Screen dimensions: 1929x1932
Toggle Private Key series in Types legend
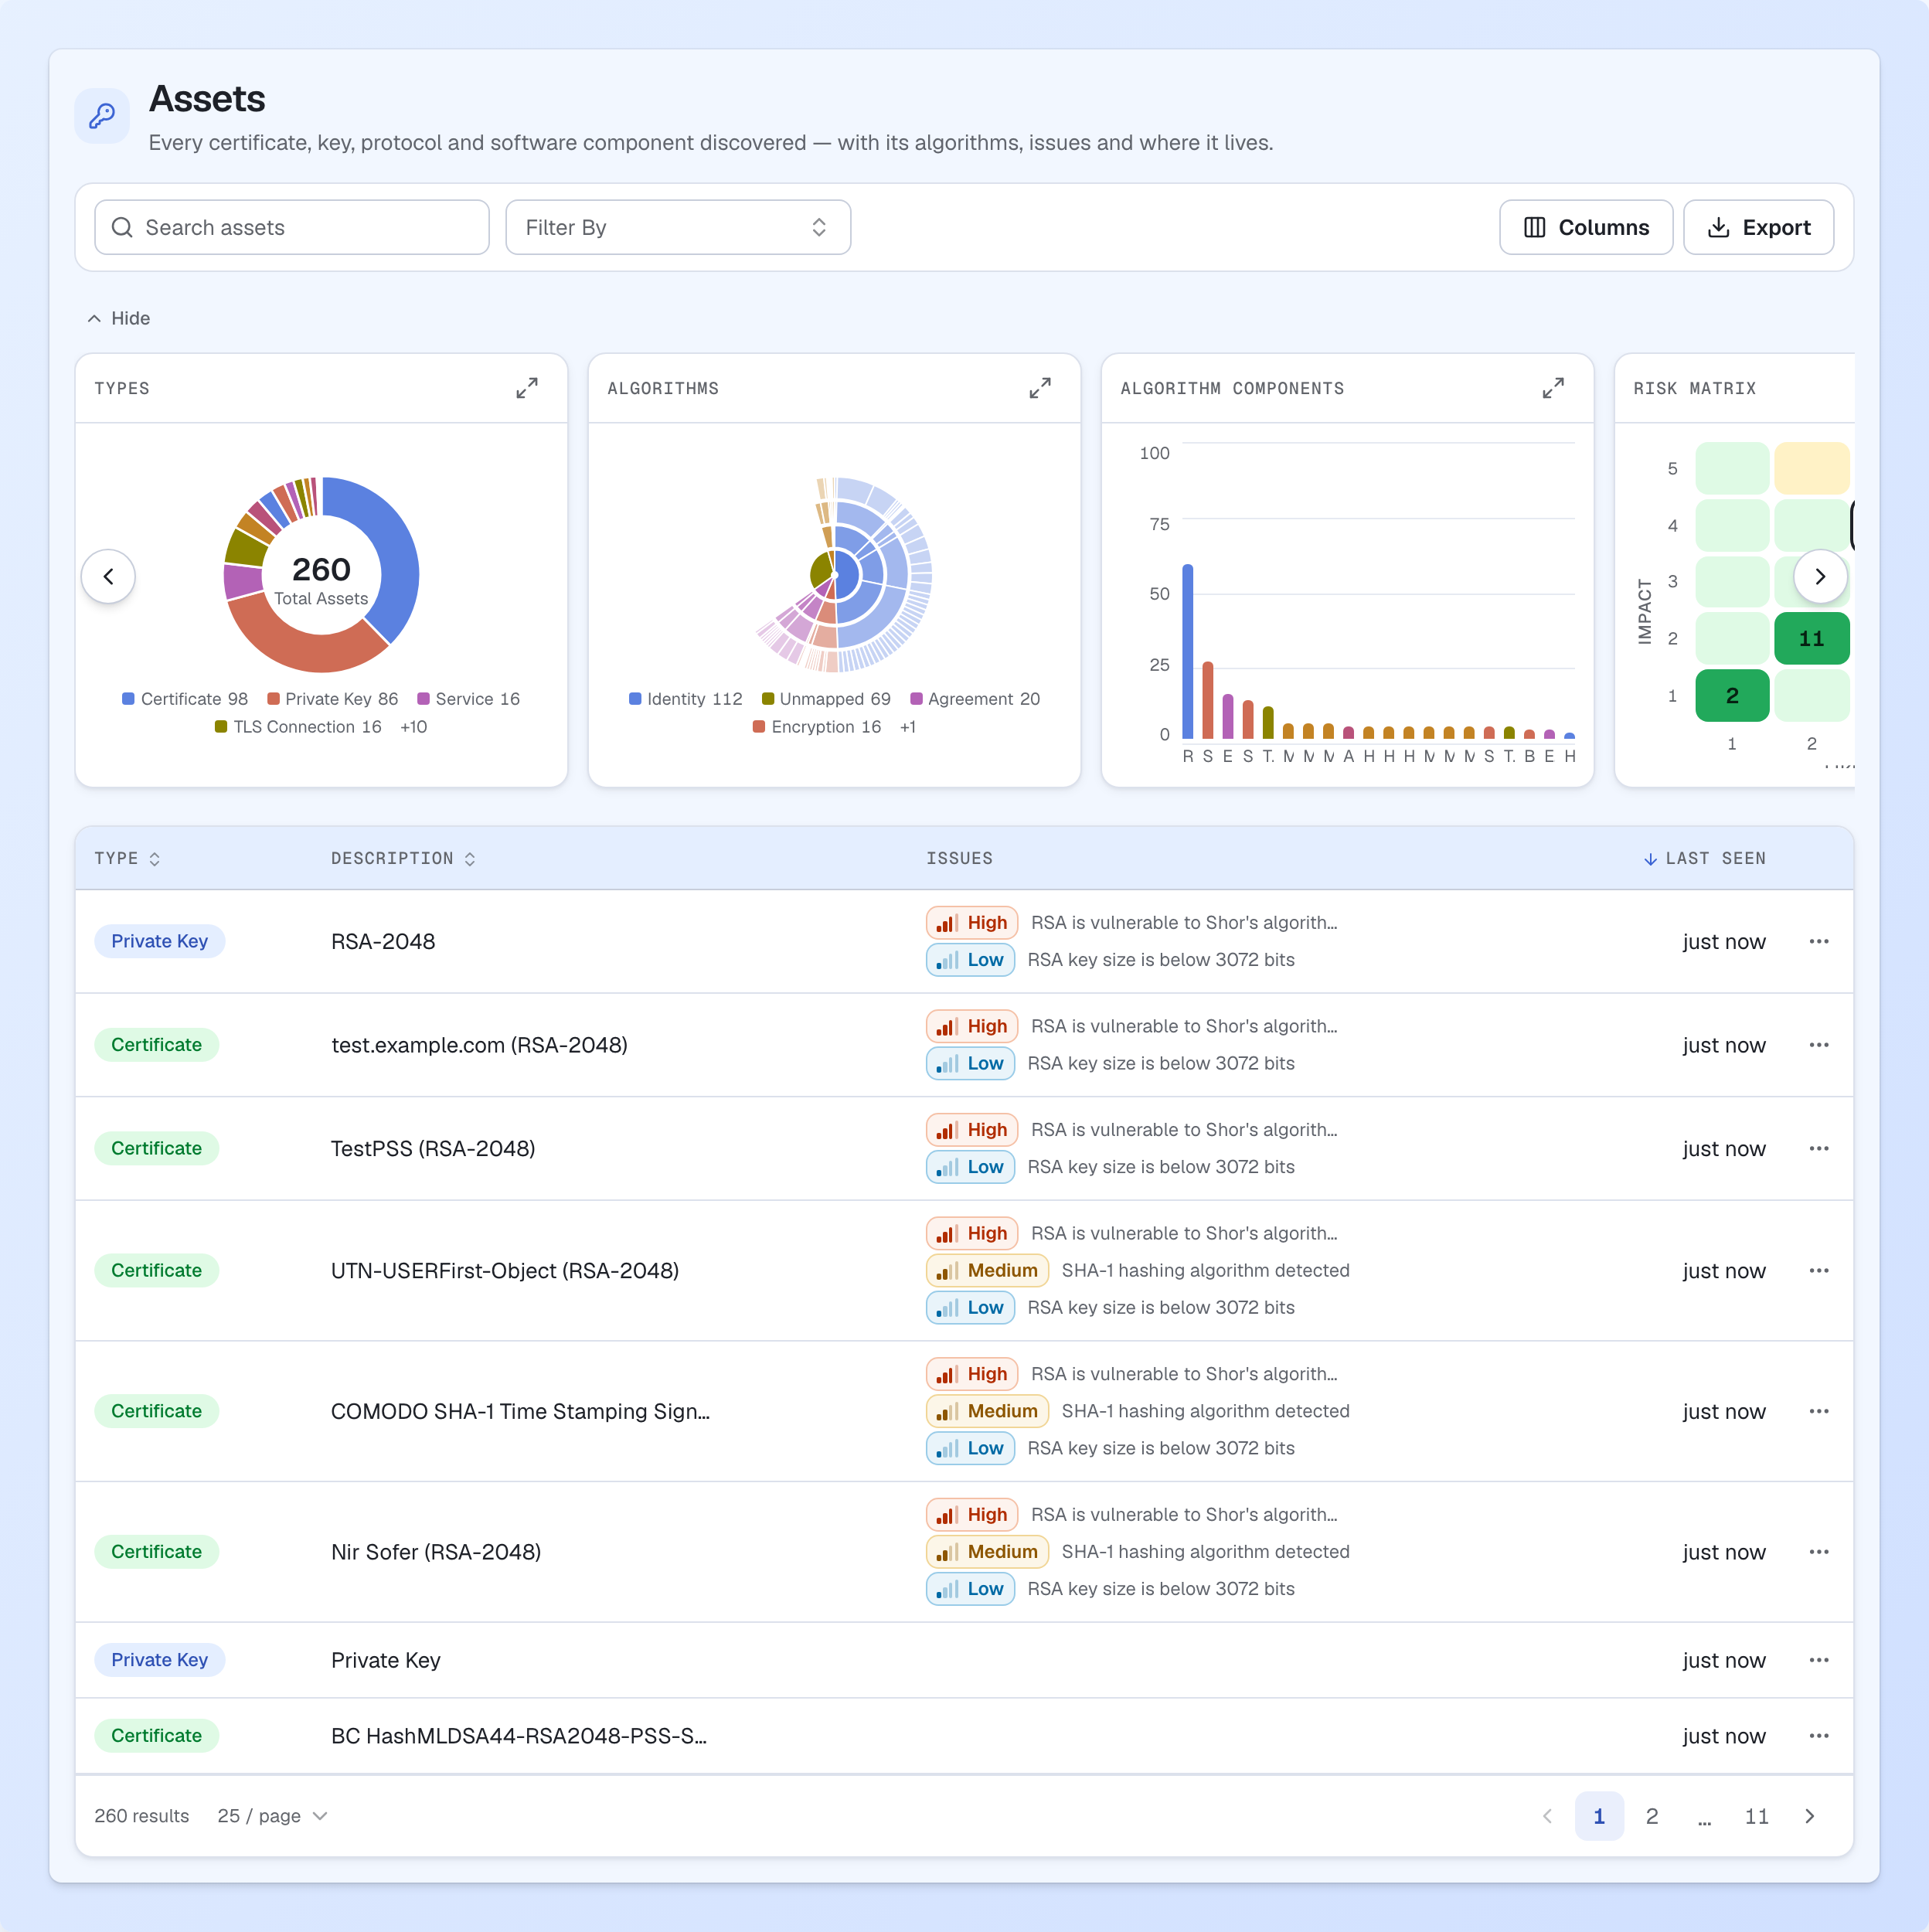tap(333, 699)
